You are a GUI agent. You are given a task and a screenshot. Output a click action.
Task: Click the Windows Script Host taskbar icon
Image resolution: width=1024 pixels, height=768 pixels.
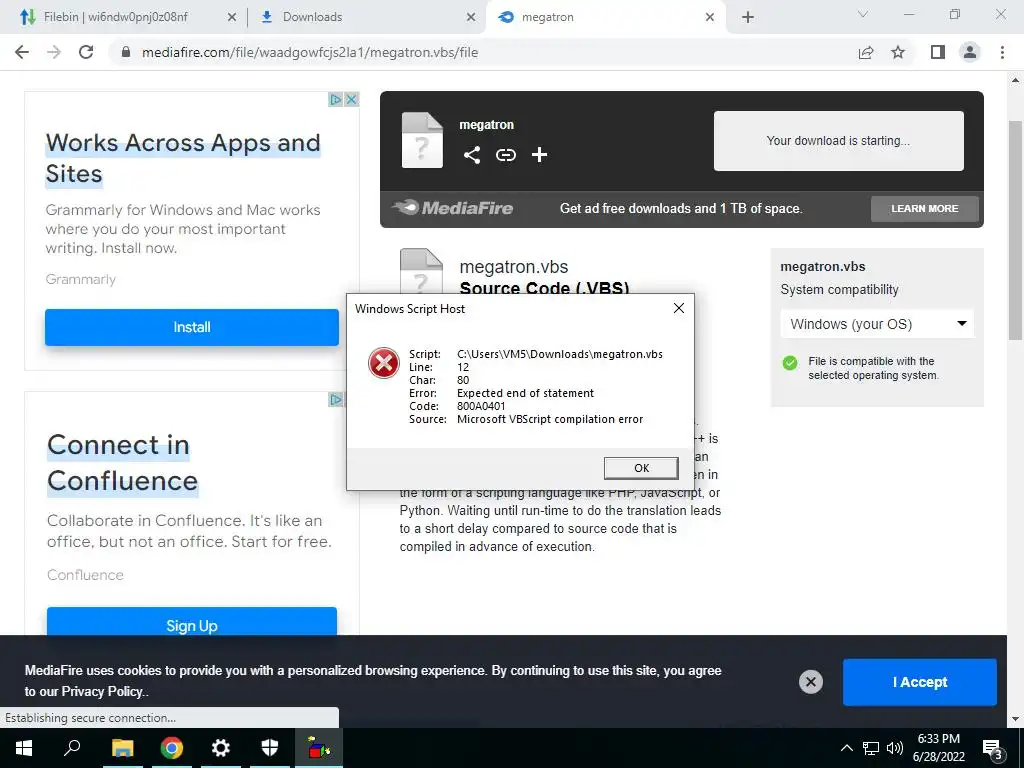point(319,748)
